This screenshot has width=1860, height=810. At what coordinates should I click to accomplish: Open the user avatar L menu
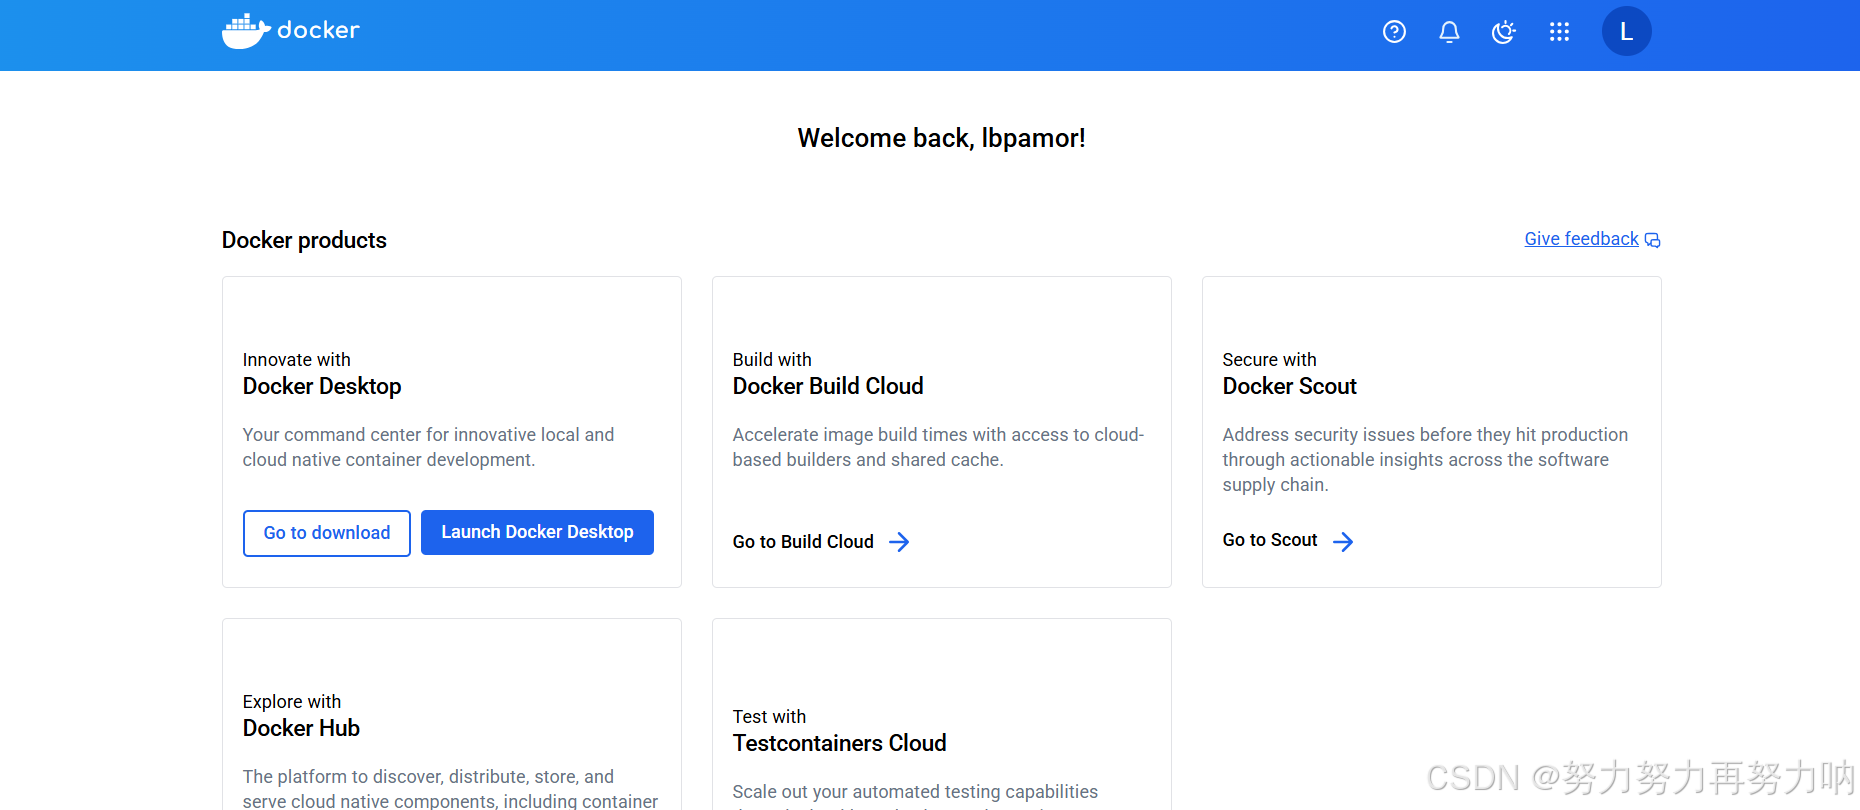point(1627,32)
